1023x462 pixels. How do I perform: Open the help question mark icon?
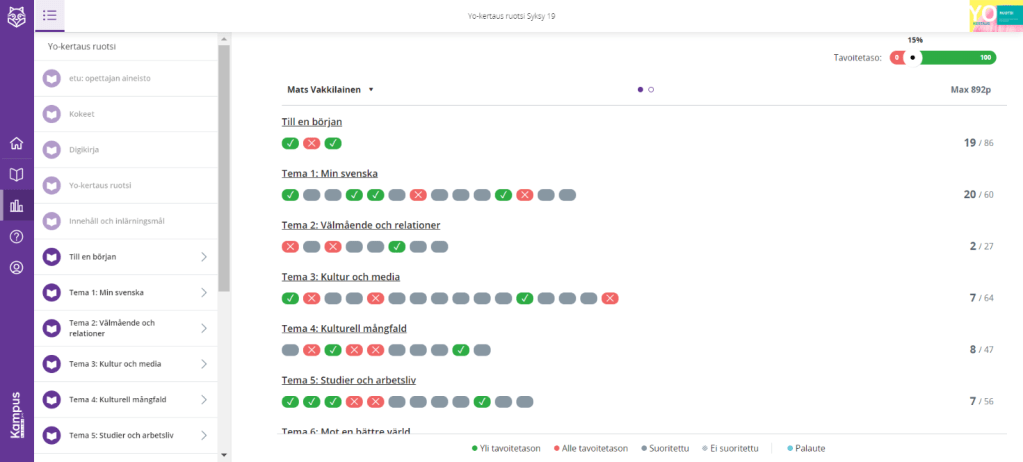16,237
